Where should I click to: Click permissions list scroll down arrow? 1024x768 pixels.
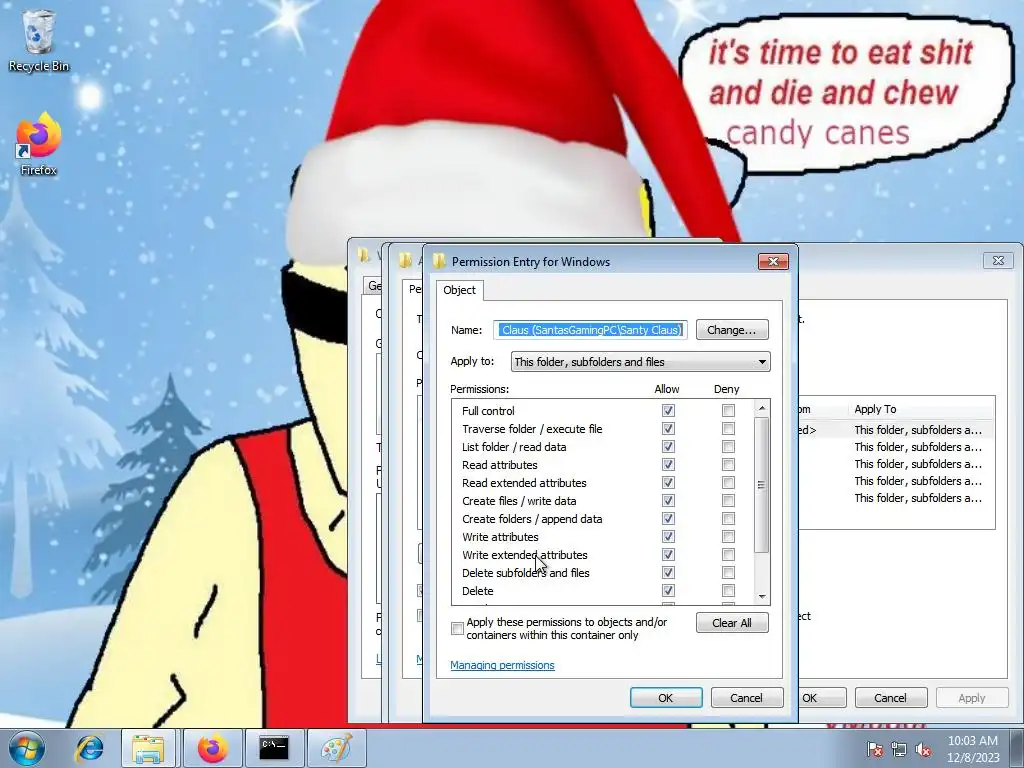761,597
